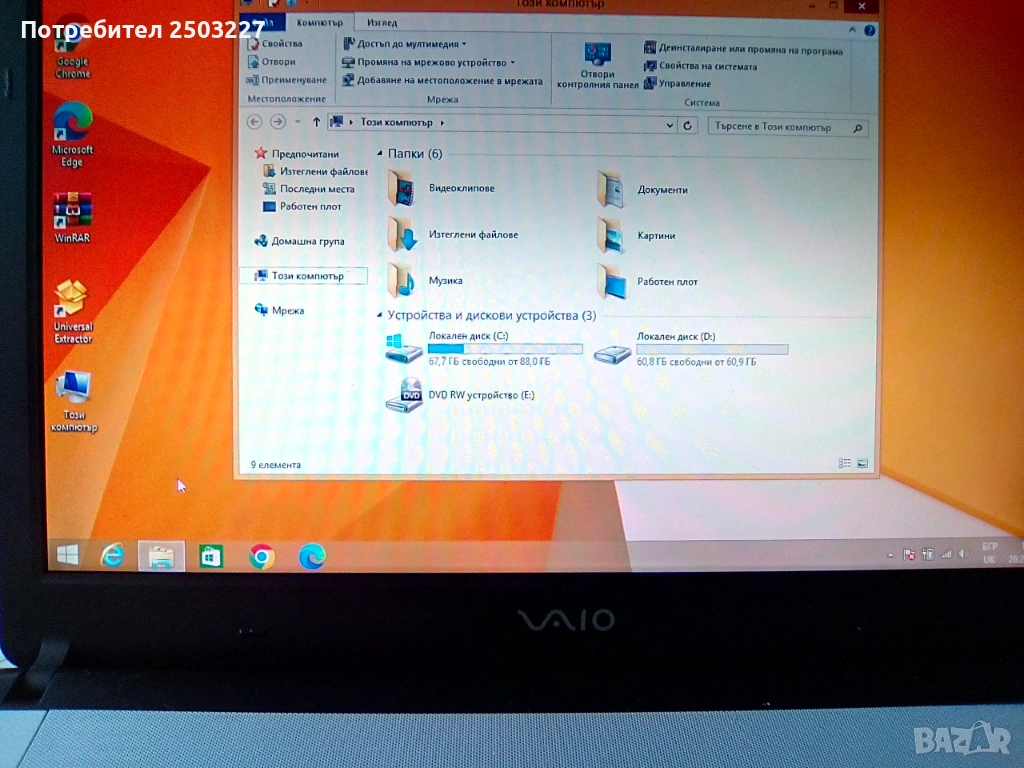Select the Компютър ribbon tab
The height and width of the screenshot is (768, 1024).
coord(320,22)
